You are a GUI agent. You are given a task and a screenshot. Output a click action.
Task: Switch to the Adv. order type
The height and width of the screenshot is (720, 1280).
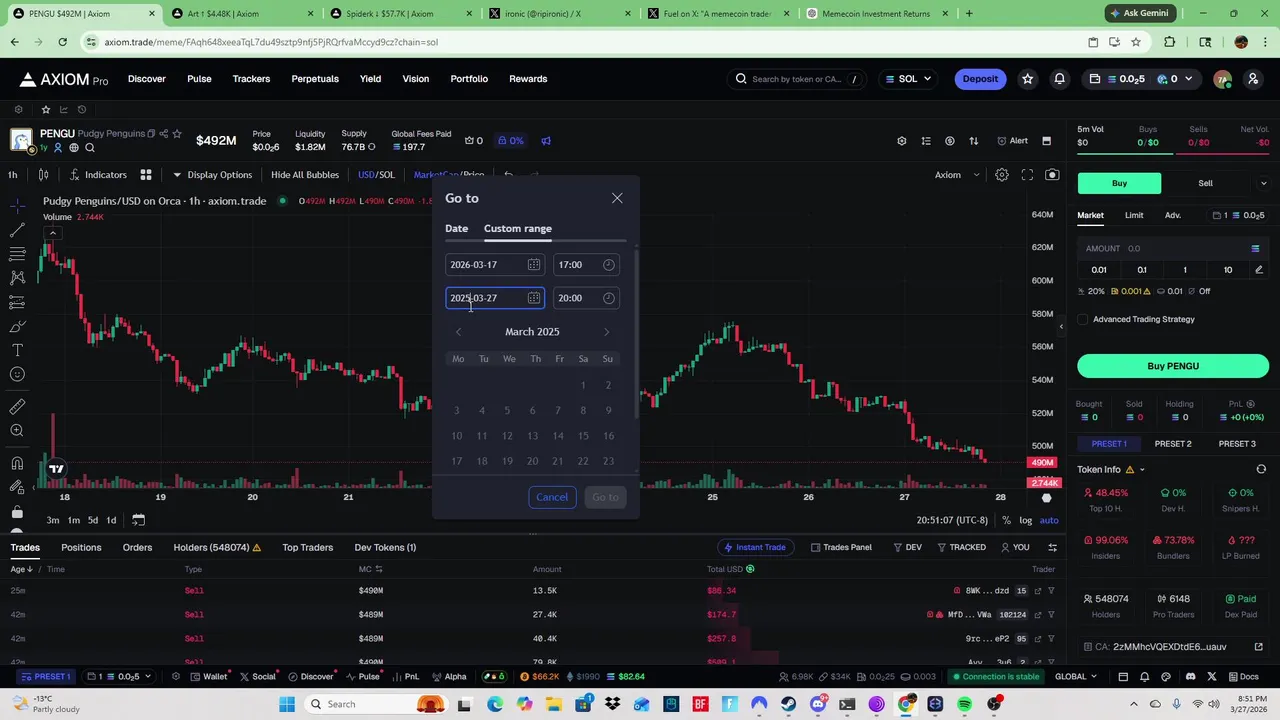1173,215
